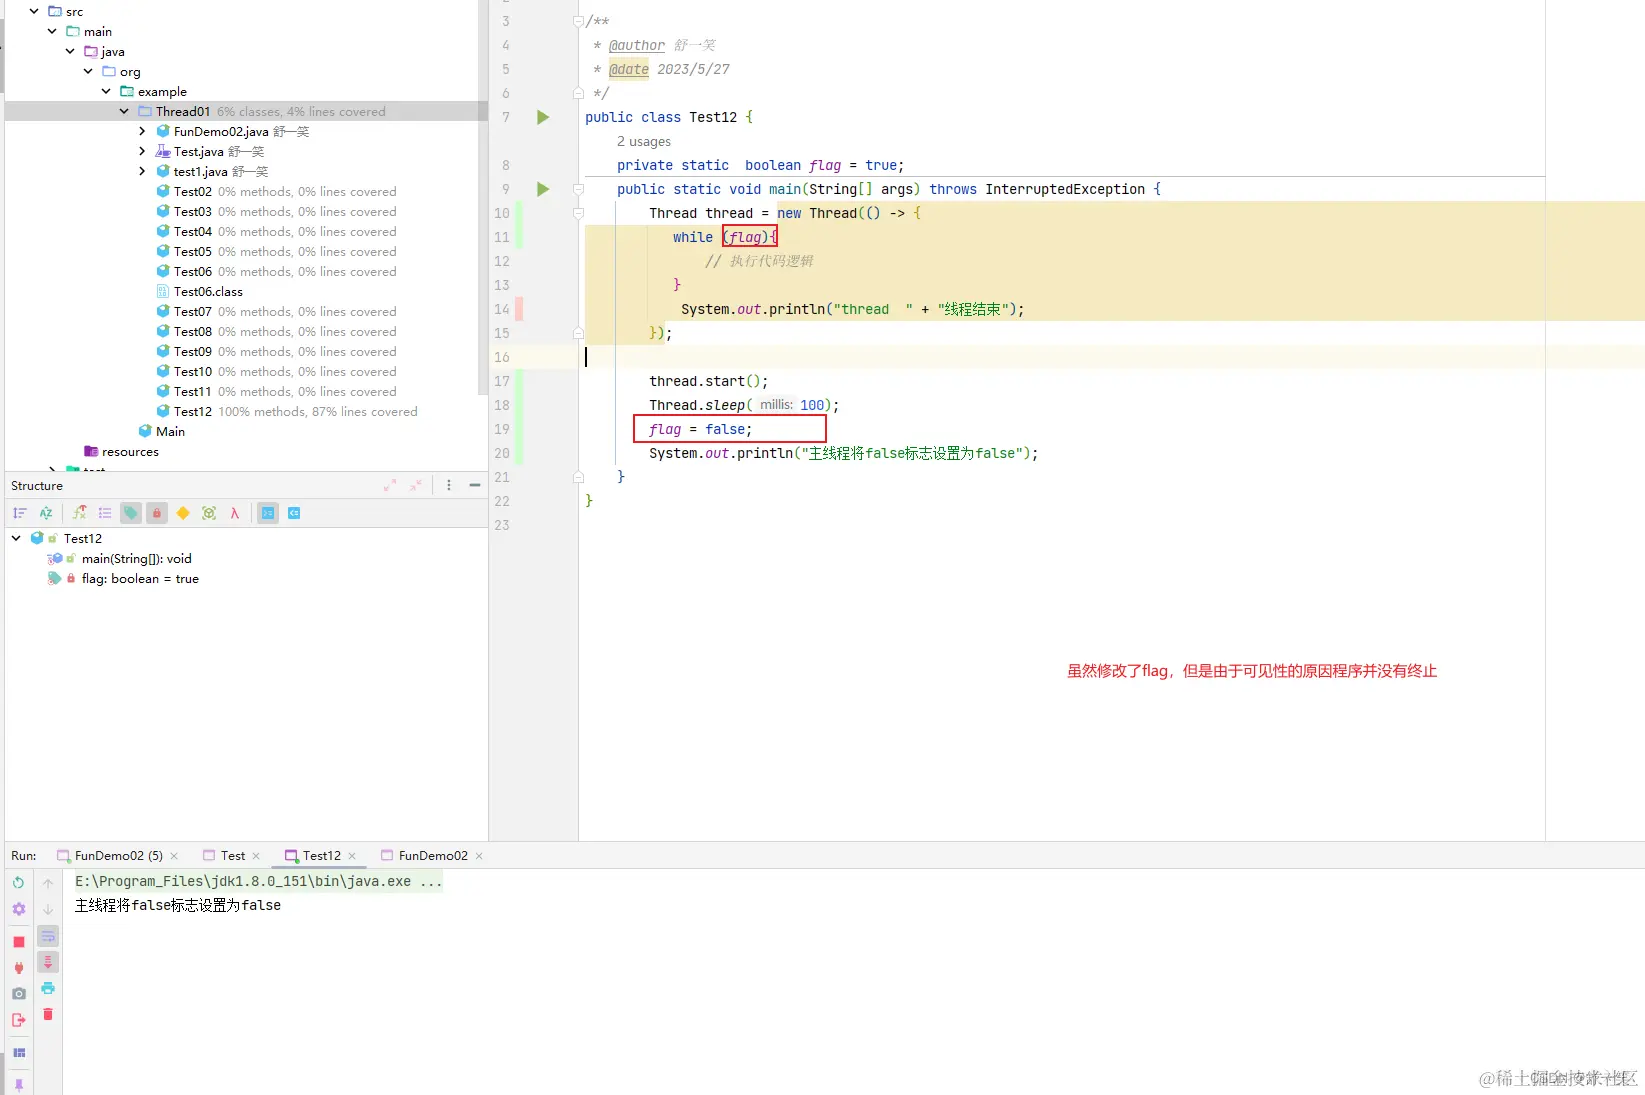Image resolution: width=1645 pixels, height=1095 pixels.
Task: Run the Test12 class from gutter
Action: click(543, 117)
